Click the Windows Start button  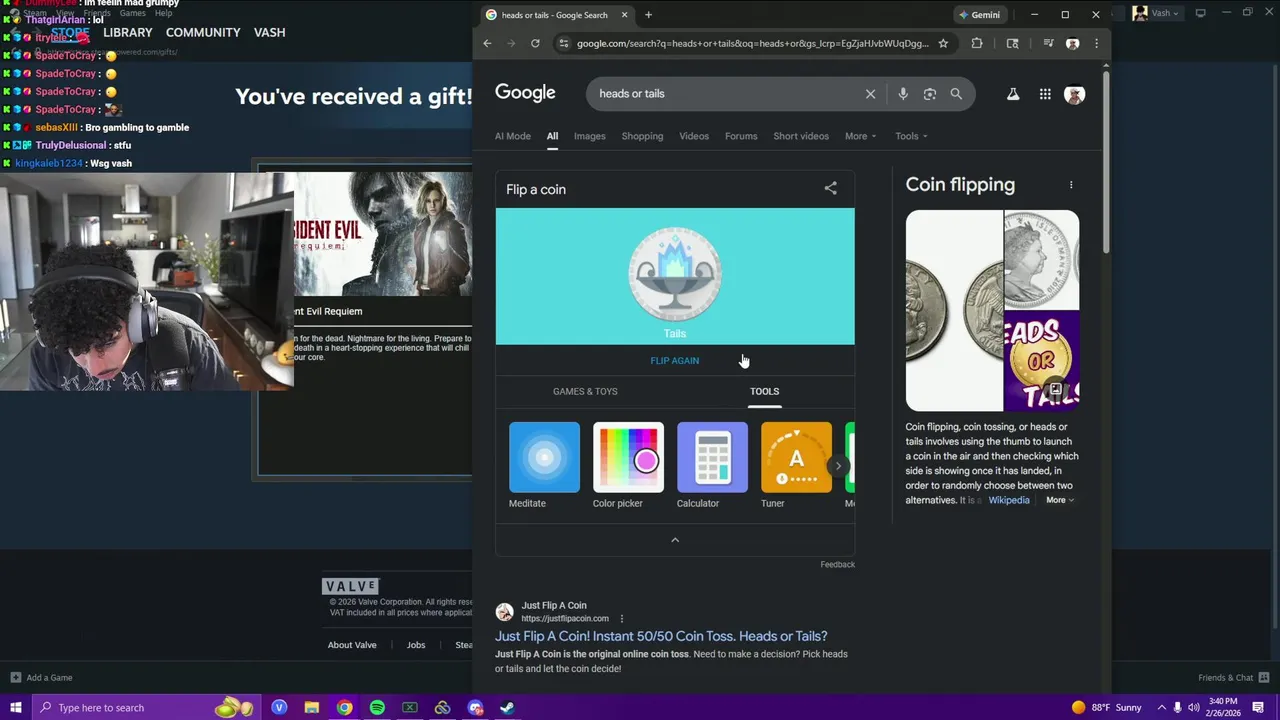(x=15, y=708)
